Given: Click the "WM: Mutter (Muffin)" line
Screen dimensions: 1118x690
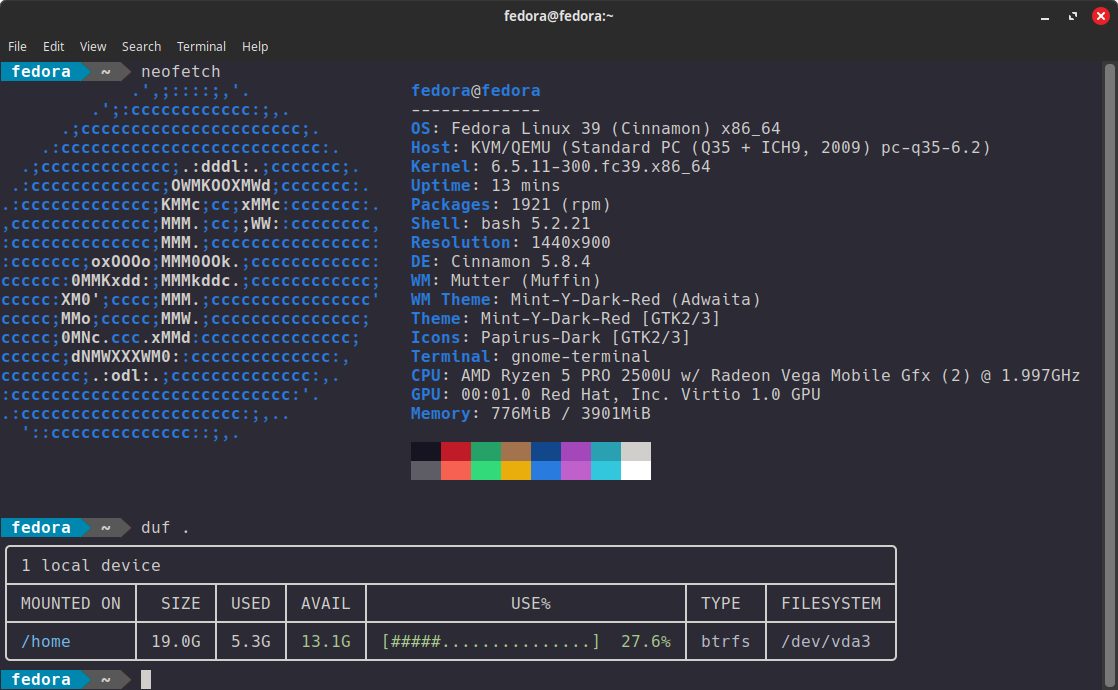Looking at the screenshot, I should pyautogui.click(x=506, y=280).
